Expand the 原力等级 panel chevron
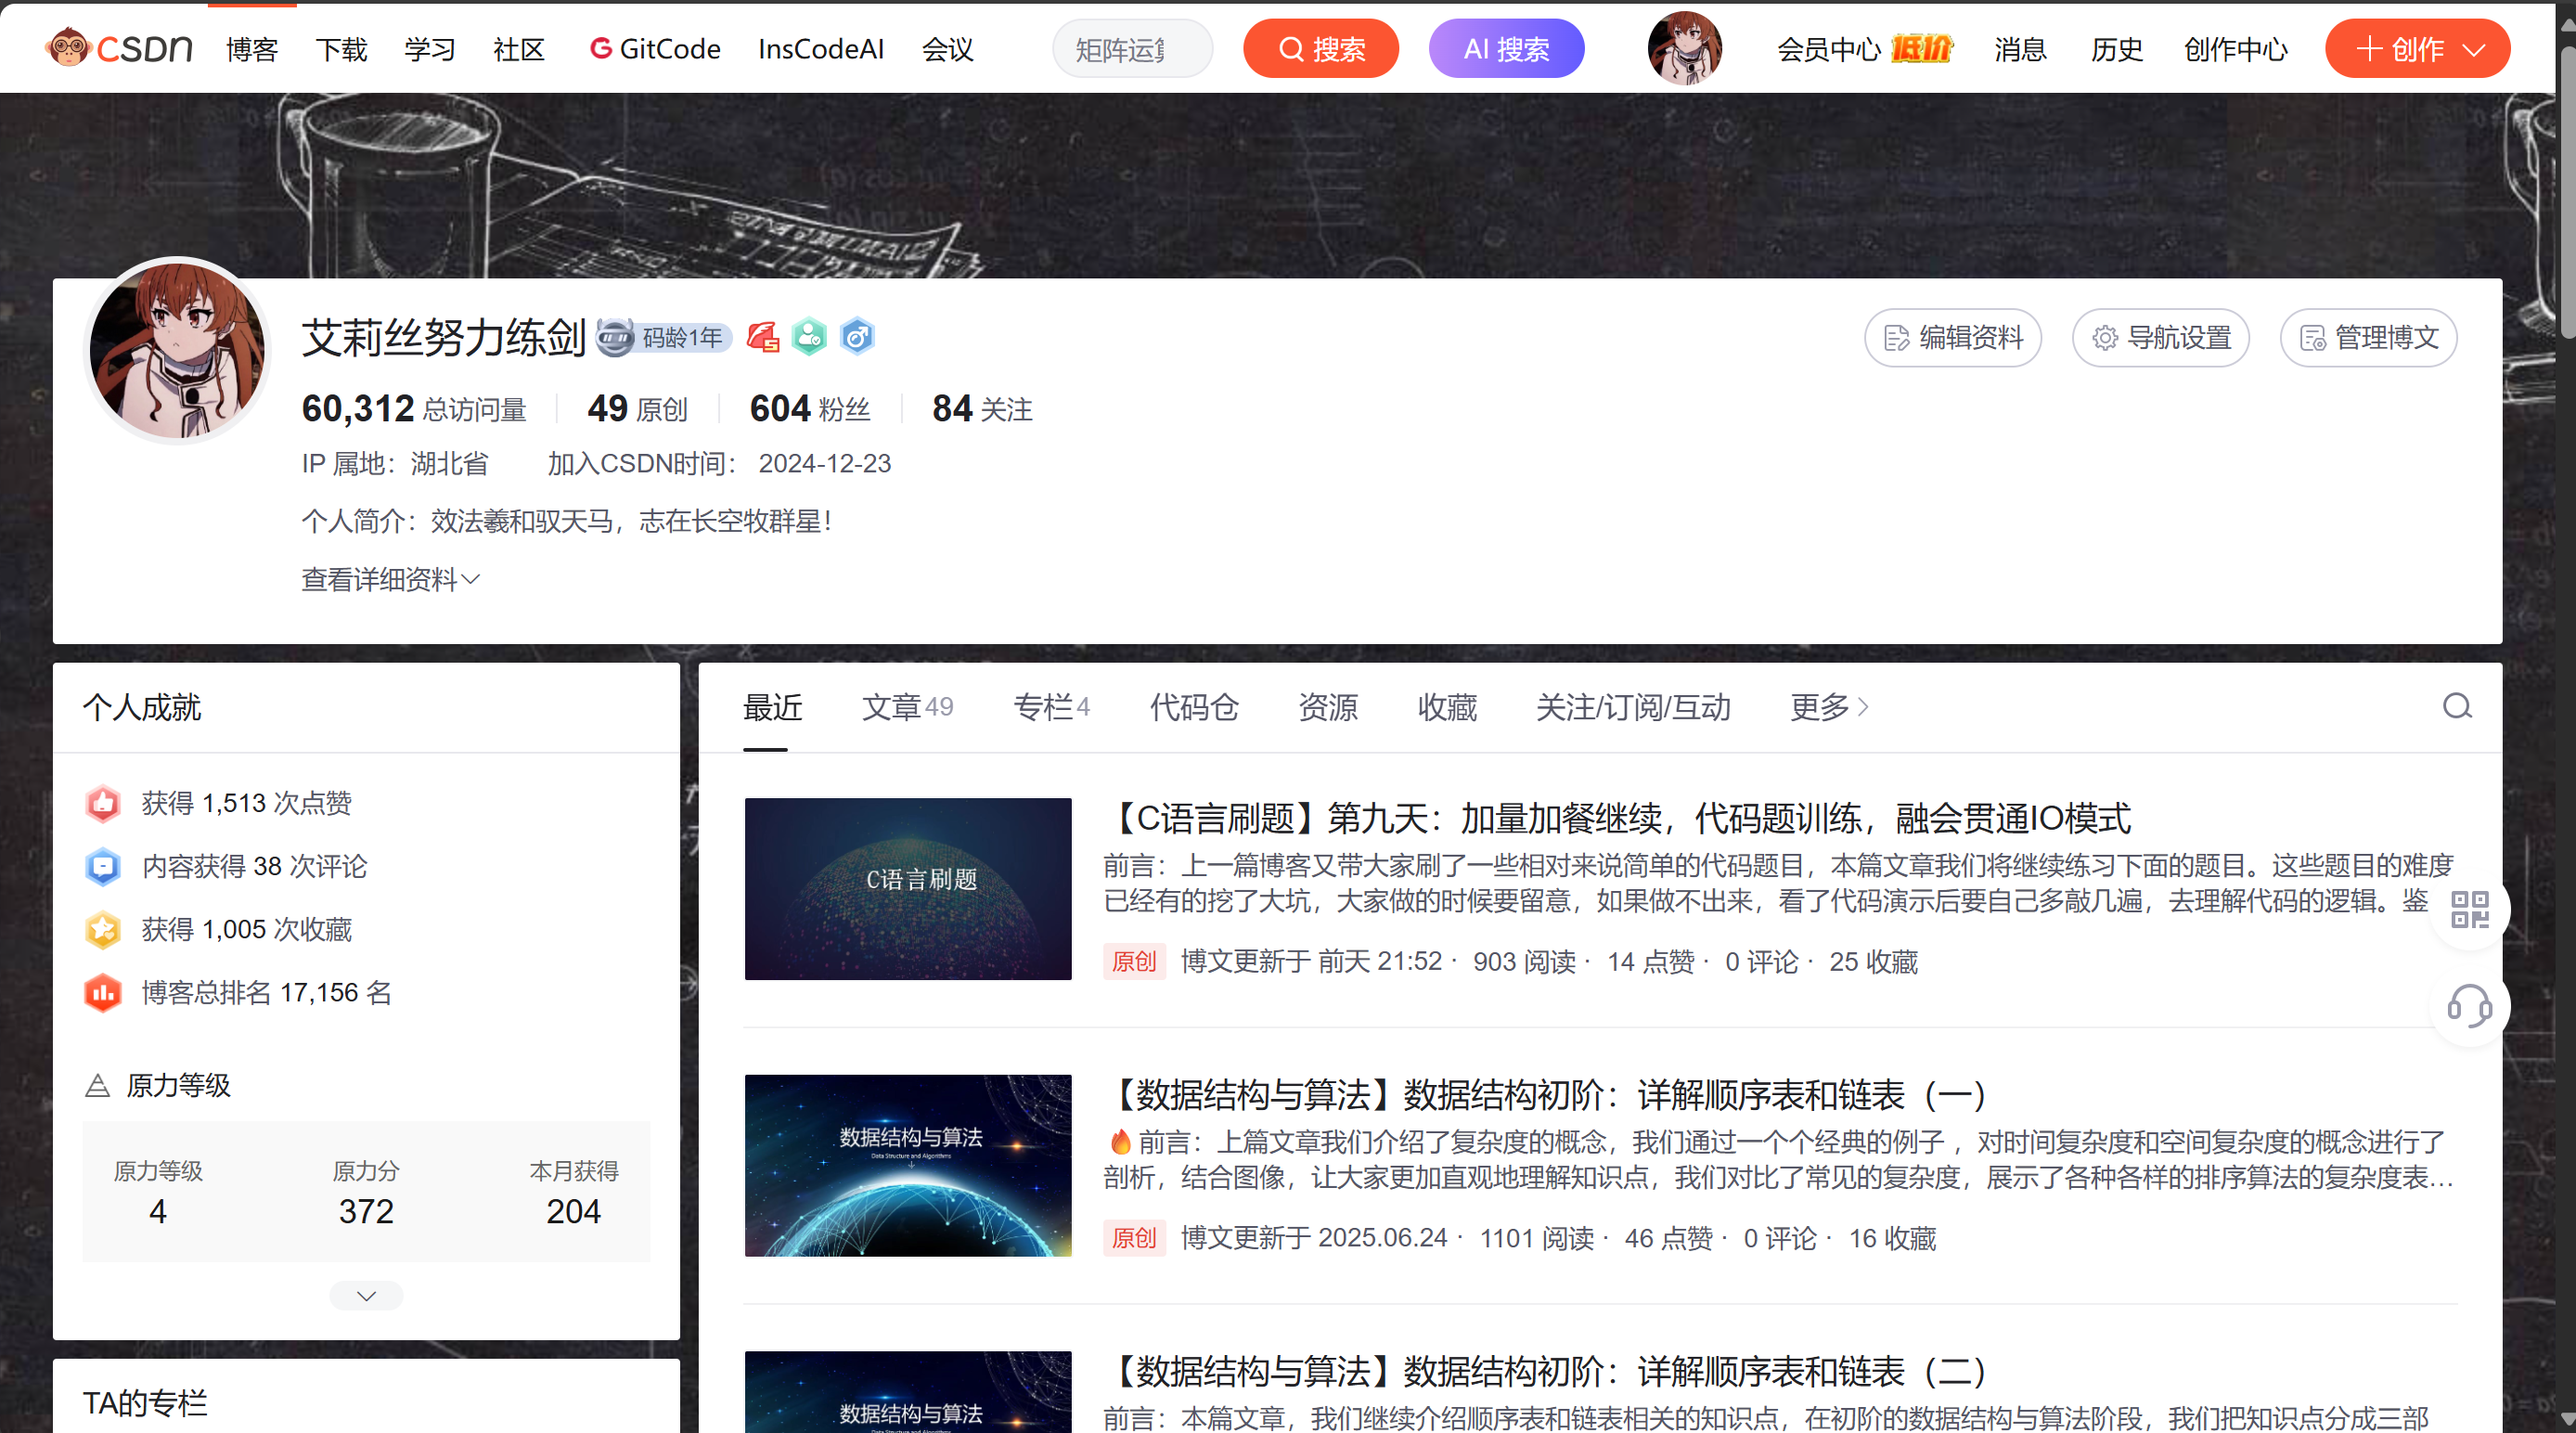The image size is (2576, 1433). [x=366, y=1296]
